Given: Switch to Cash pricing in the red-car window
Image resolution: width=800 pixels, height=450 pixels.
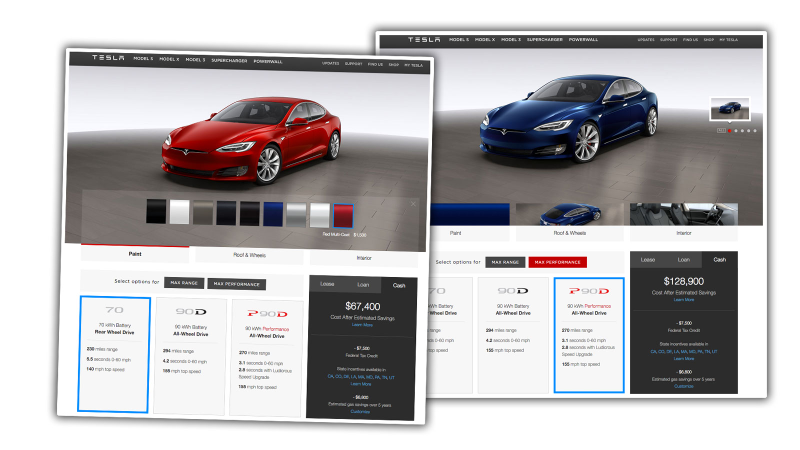Looking at the screenshot, I should [x=399, y=286].
